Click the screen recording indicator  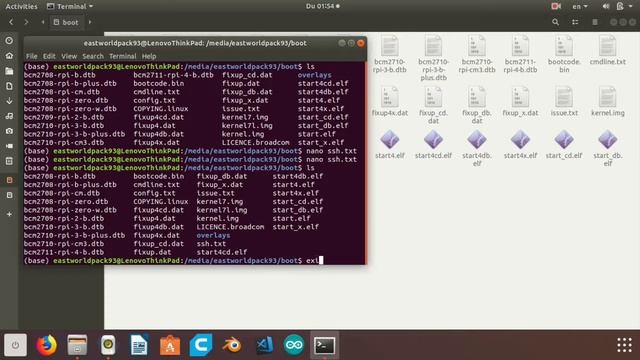click(x=556, y=6)
